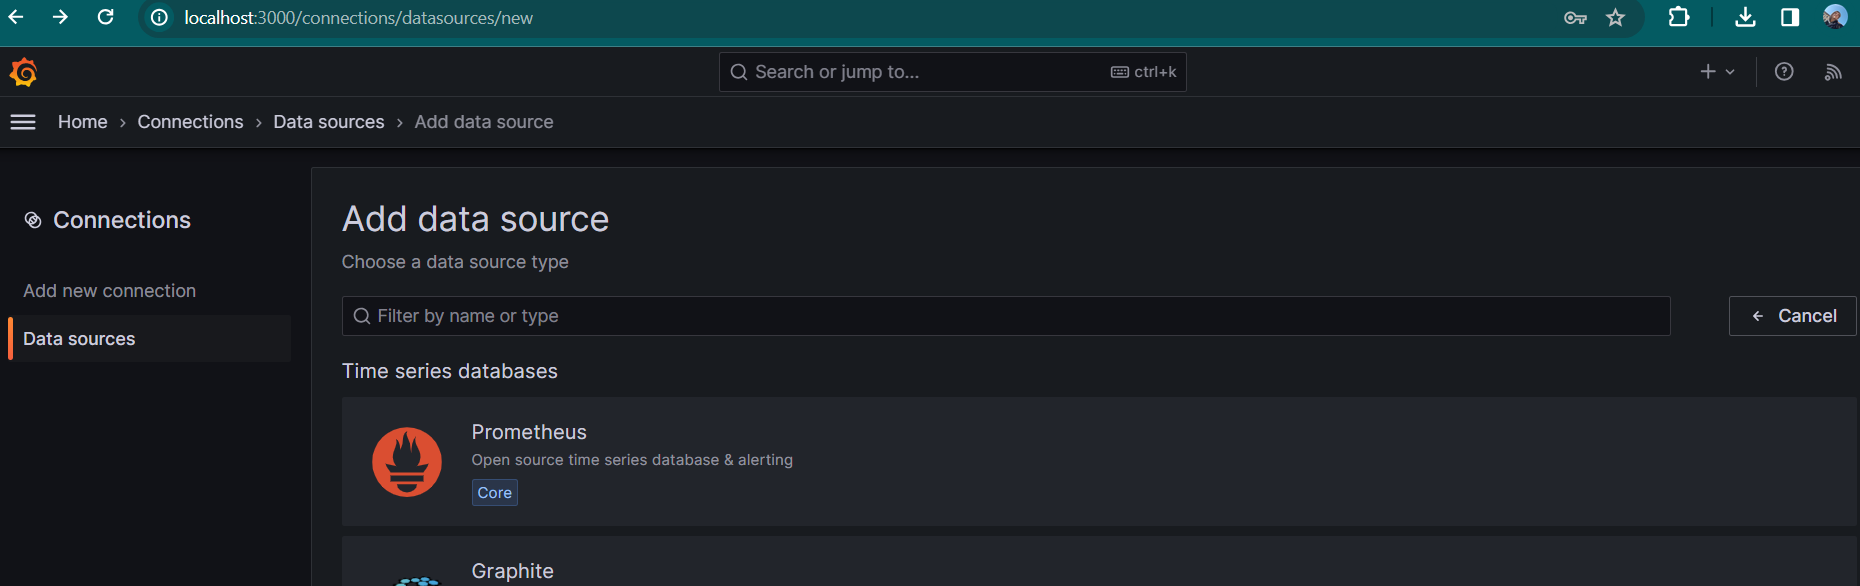
Task: Click the Time series databases heading
Action: tap(450, 371)
